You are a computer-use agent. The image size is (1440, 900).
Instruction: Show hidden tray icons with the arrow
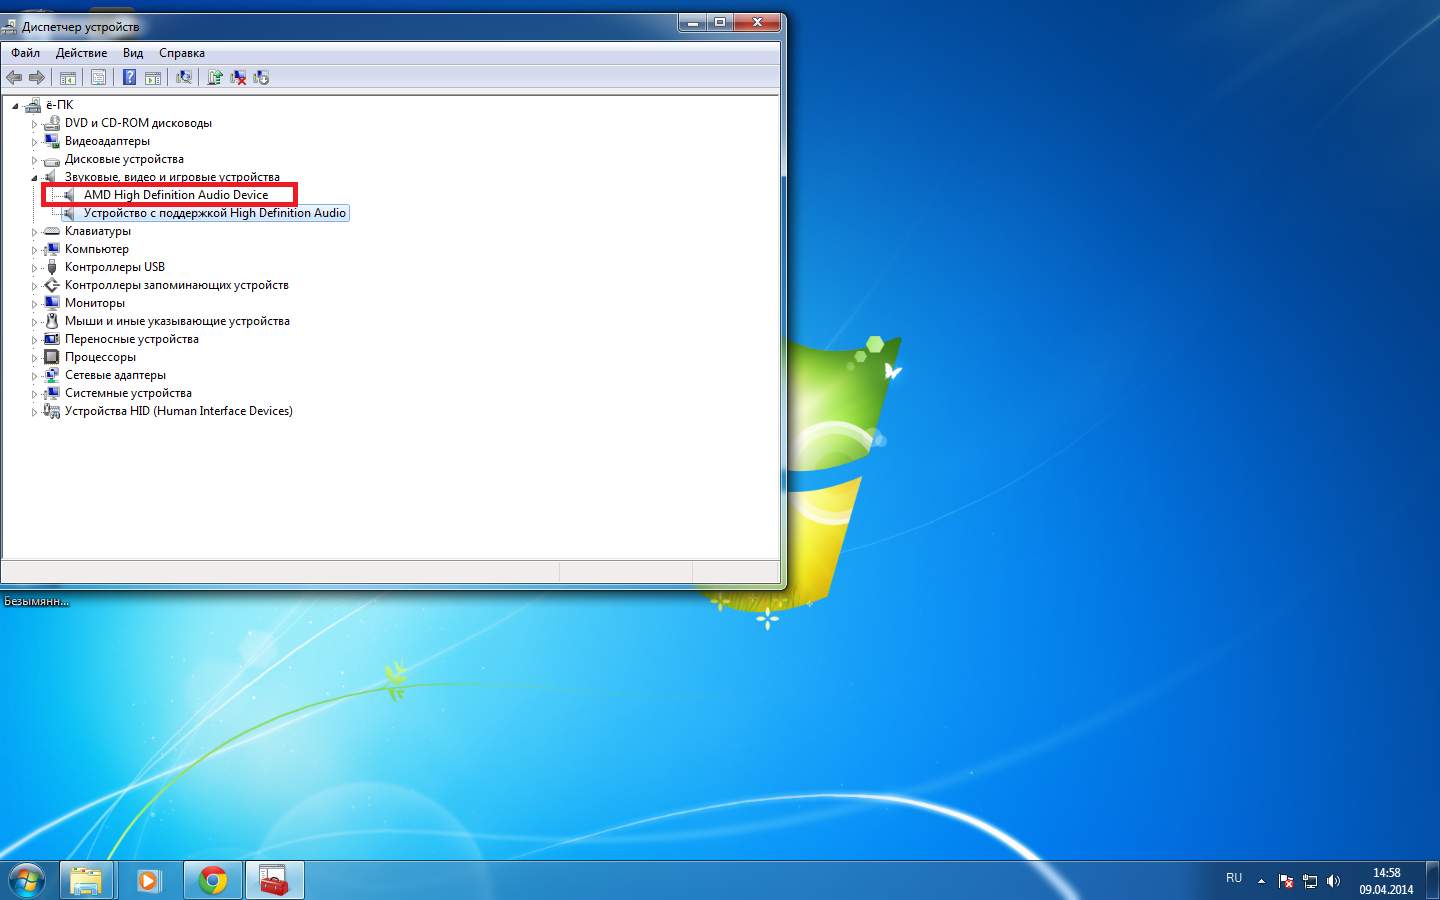point(1261,881)
